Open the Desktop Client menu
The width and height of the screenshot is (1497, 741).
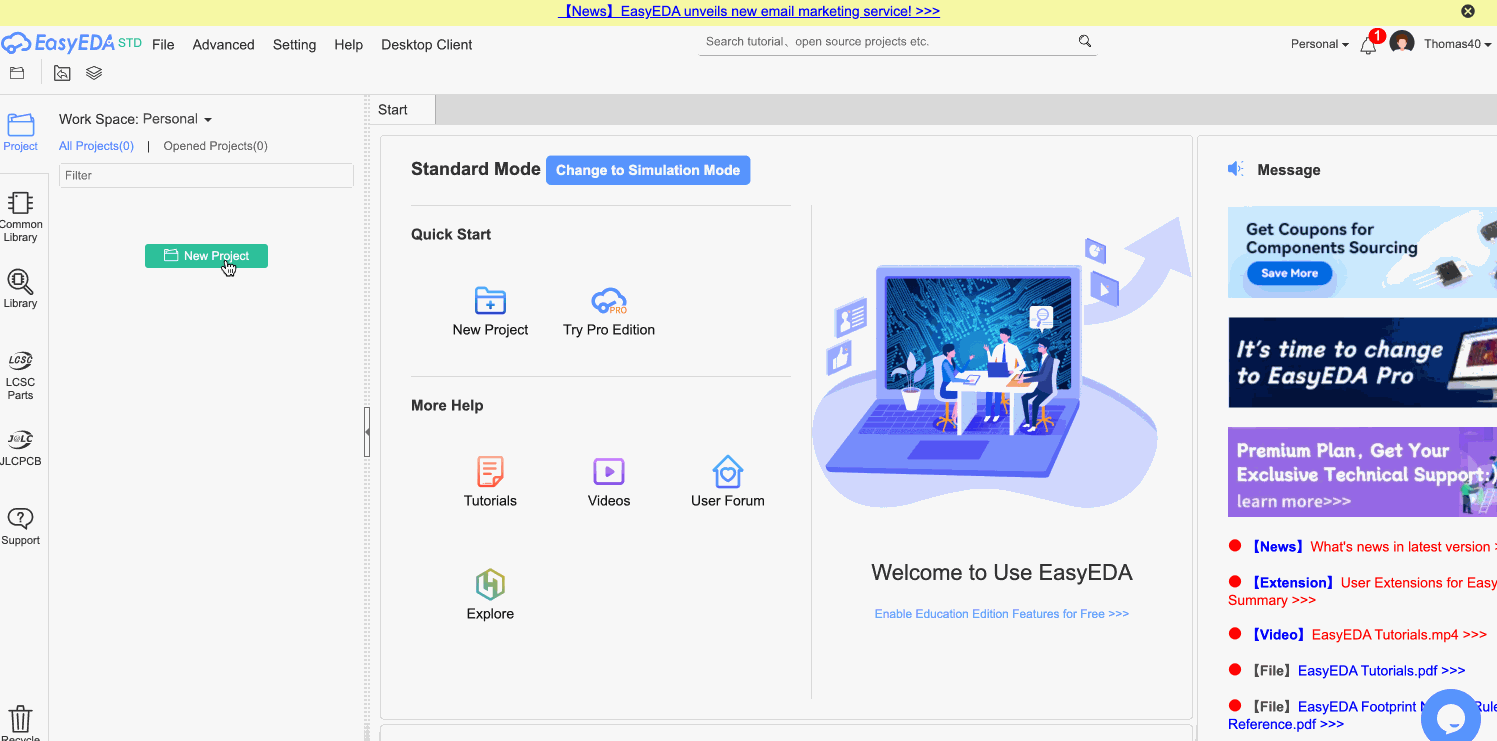pos(427,44)
